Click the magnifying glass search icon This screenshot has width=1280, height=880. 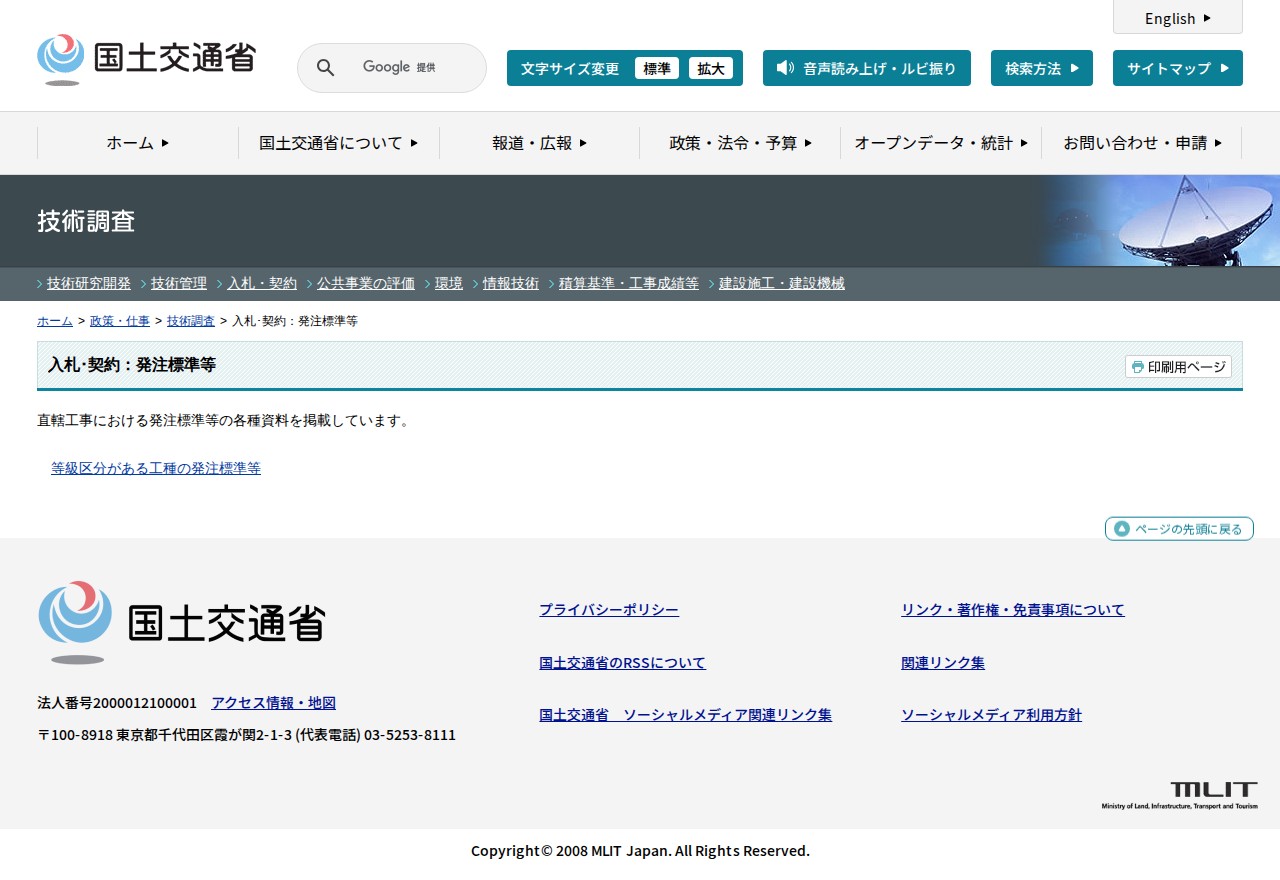(325, 68)
